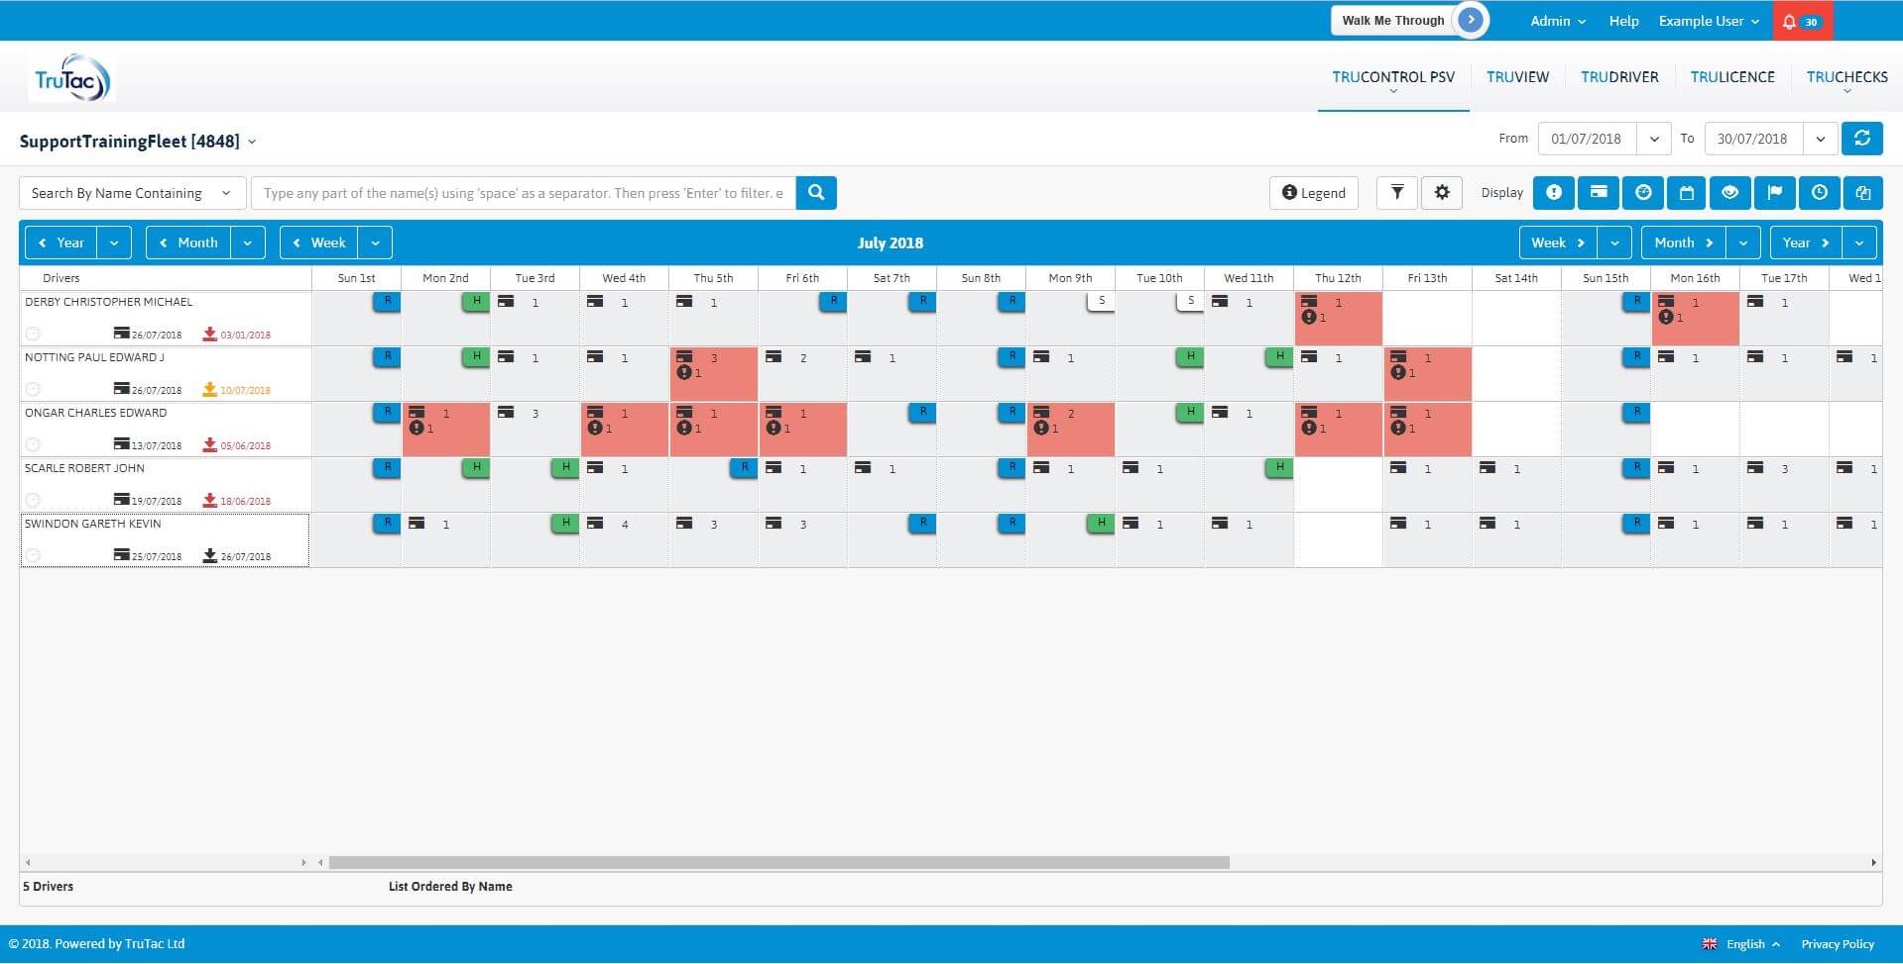Toggle the infringements exclamation display button

coord(1553,193)
